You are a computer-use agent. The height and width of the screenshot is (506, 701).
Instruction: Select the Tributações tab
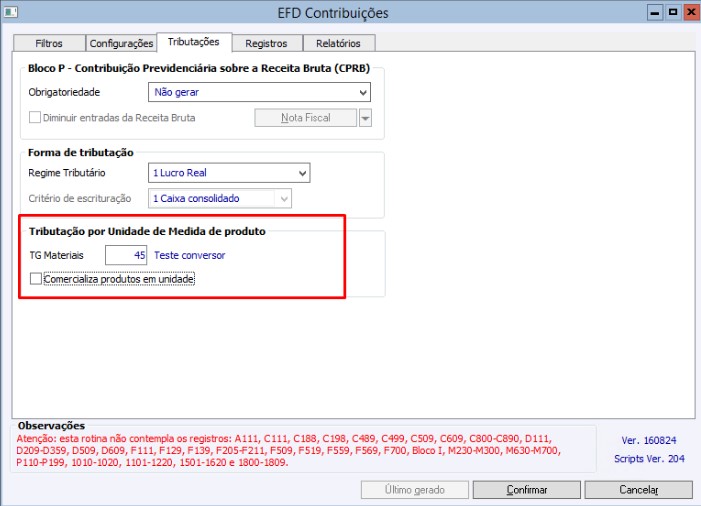click(x=194, y=42)
